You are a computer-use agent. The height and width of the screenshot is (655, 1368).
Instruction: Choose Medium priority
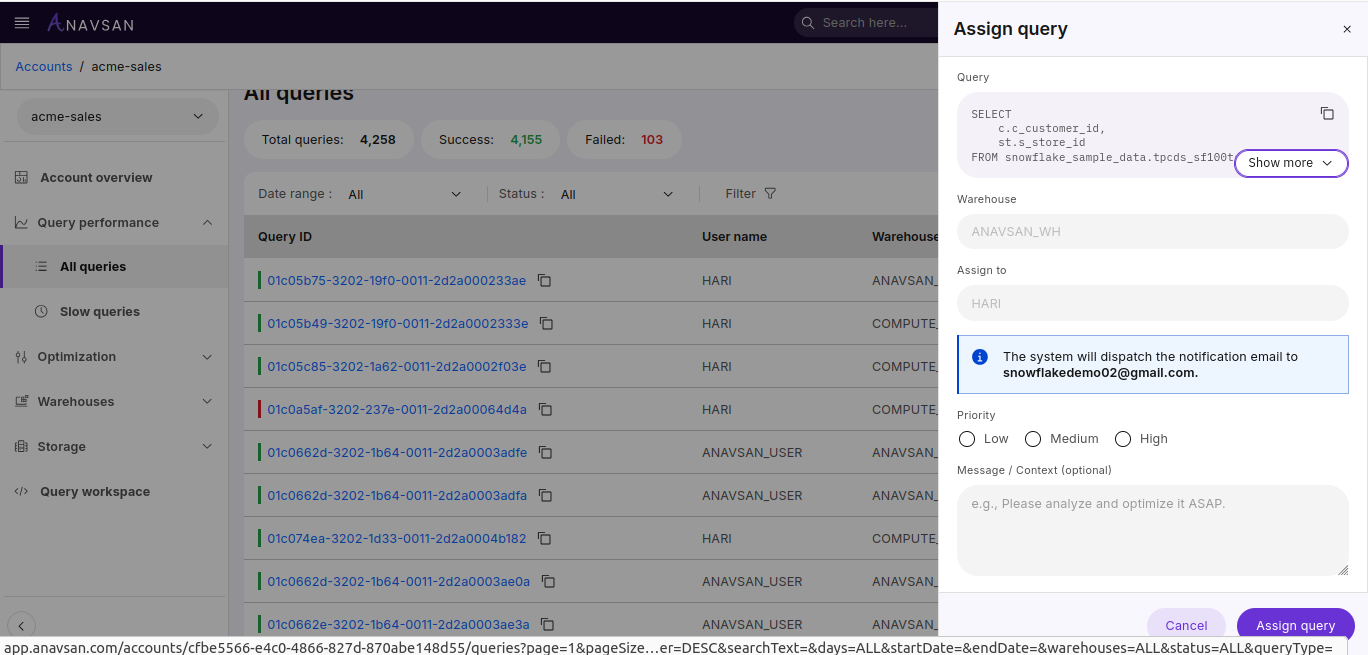click(1033, 438)
